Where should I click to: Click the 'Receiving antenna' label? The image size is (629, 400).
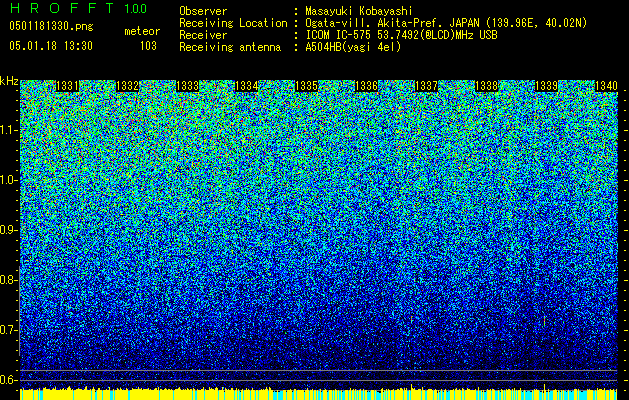[230, 47]
